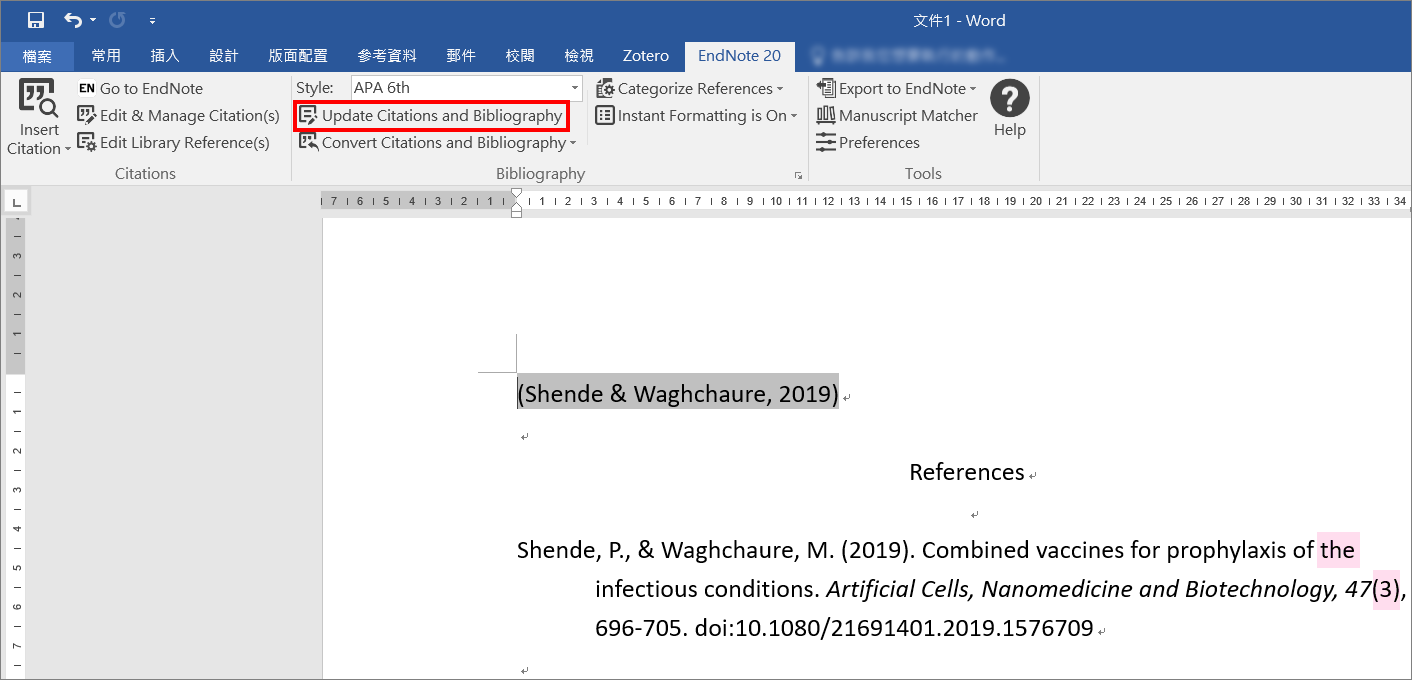
Task: Open the Categorize References dropdown
Action: click(x=689, y=89)
